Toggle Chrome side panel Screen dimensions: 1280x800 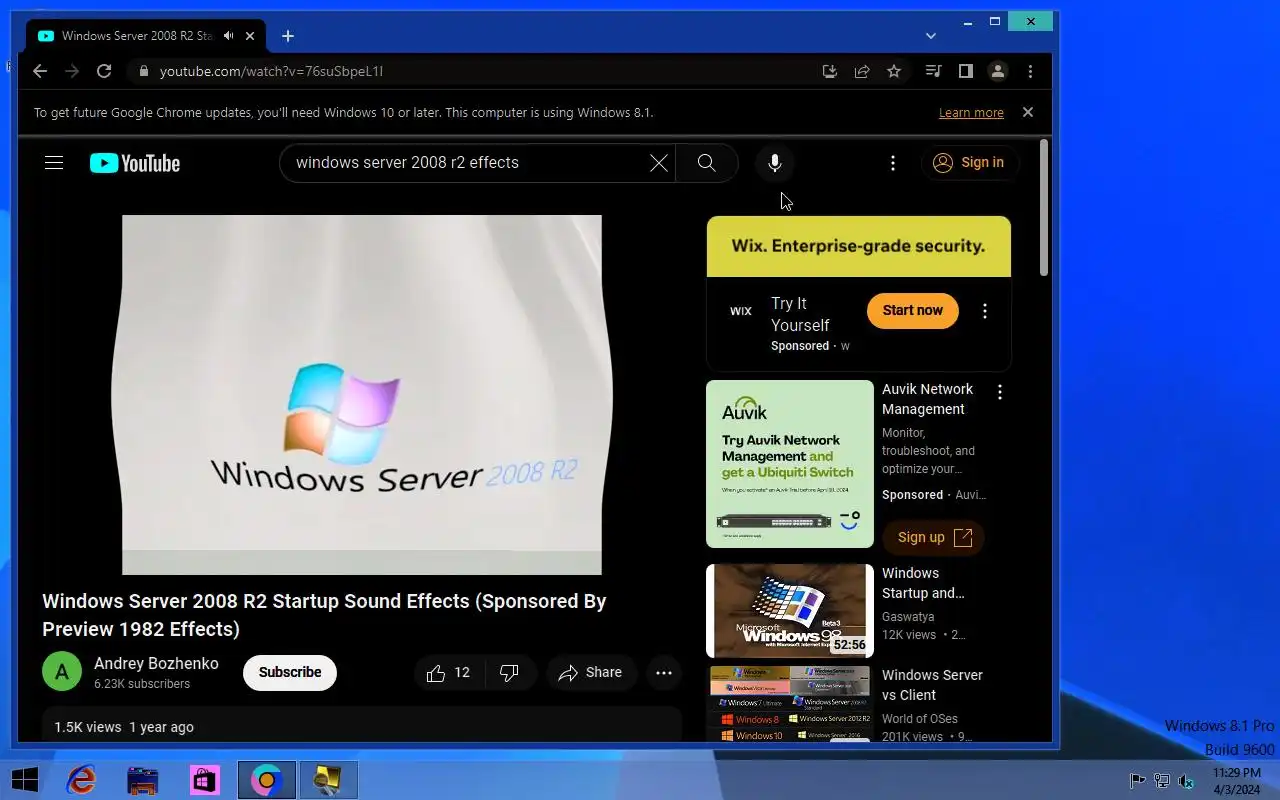965,71
